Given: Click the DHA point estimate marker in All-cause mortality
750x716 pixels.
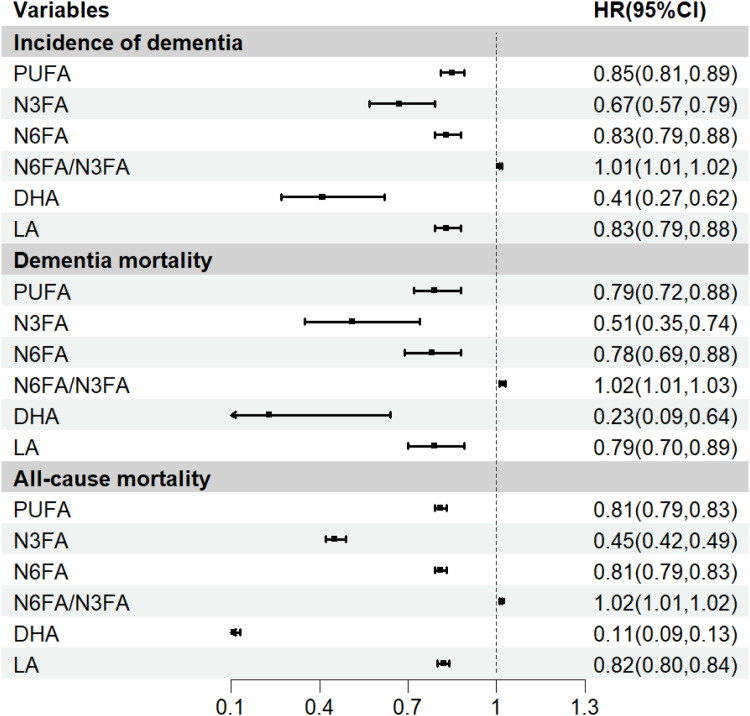Looking at the screenshot, I should tap(235, 632).
